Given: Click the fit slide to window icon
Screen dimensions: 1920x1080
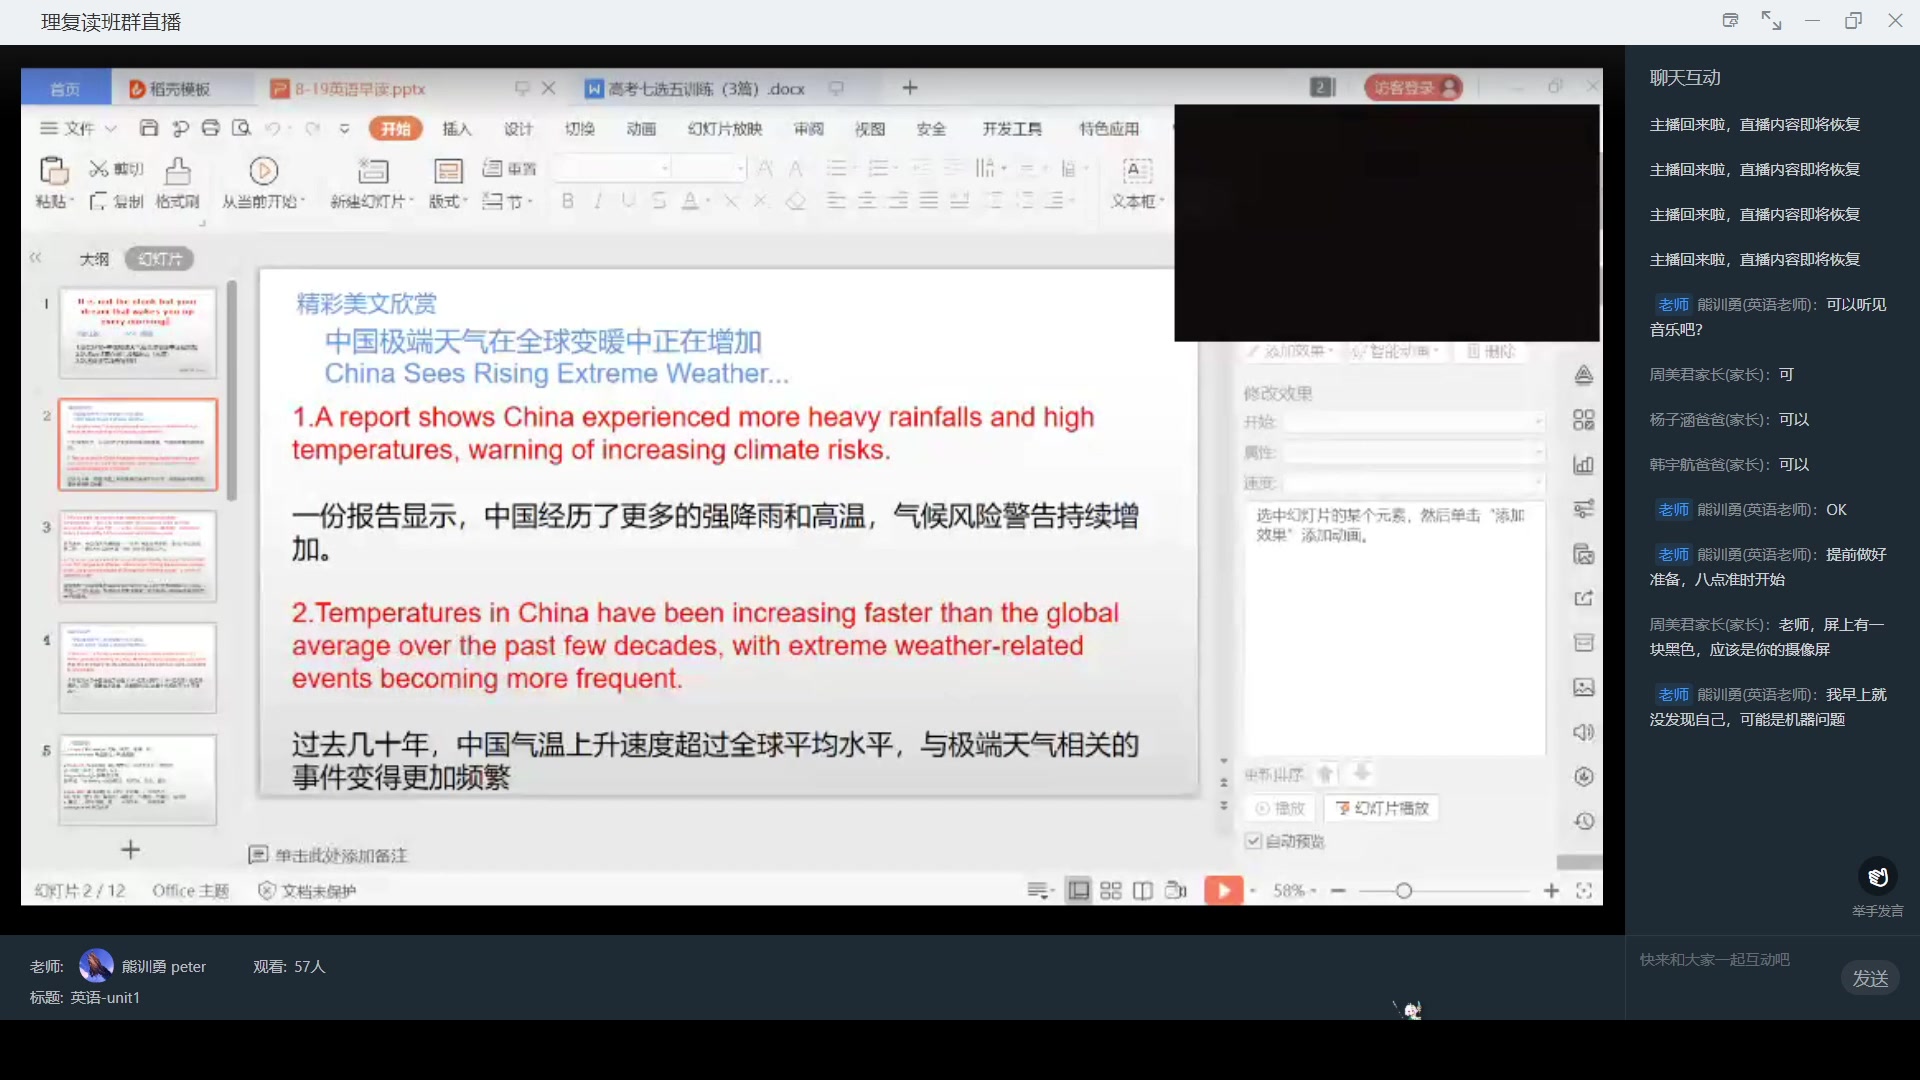Looking at the screenshot, I should tap(1584, 890).
